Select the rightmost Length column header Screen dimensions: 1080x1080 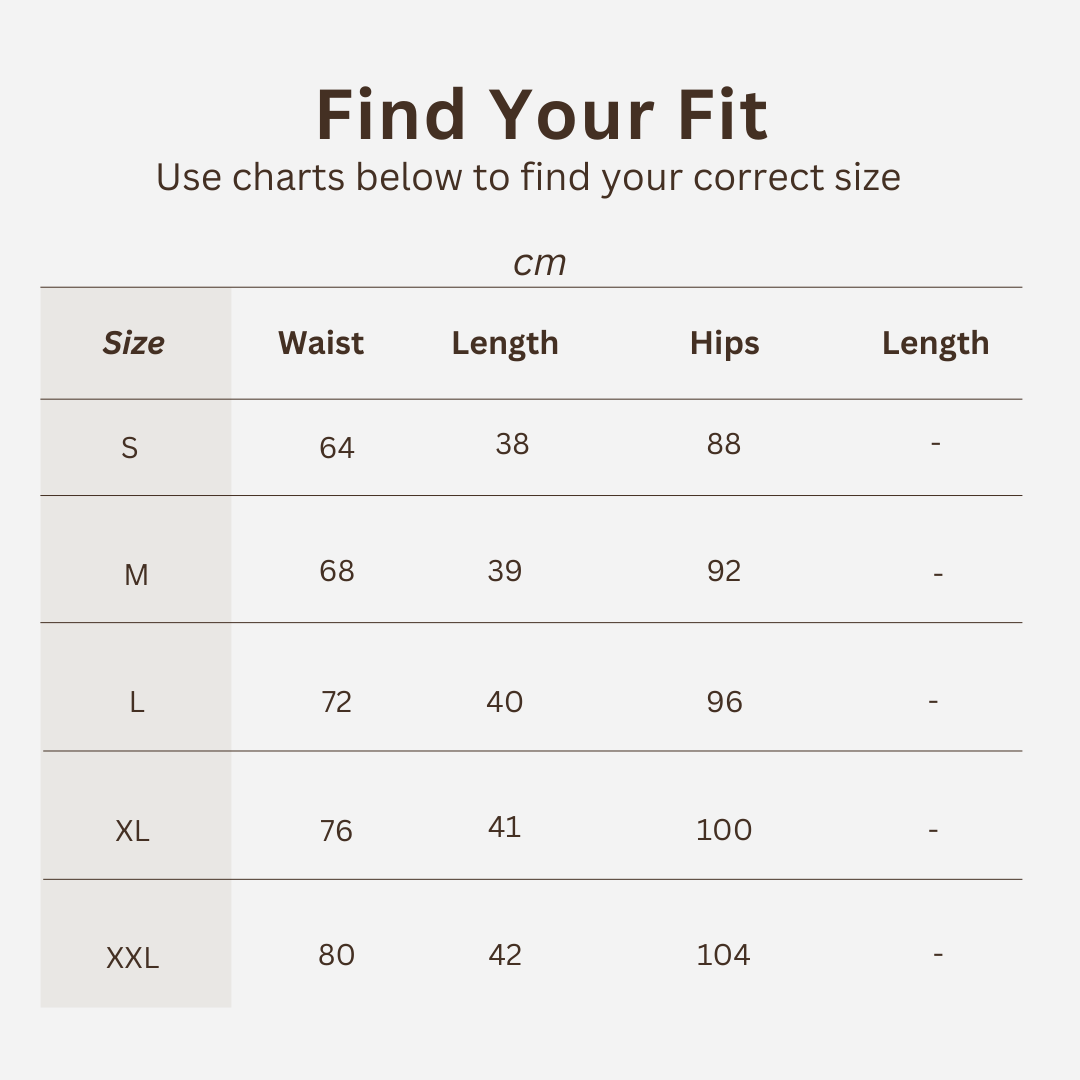click(935, 343)
